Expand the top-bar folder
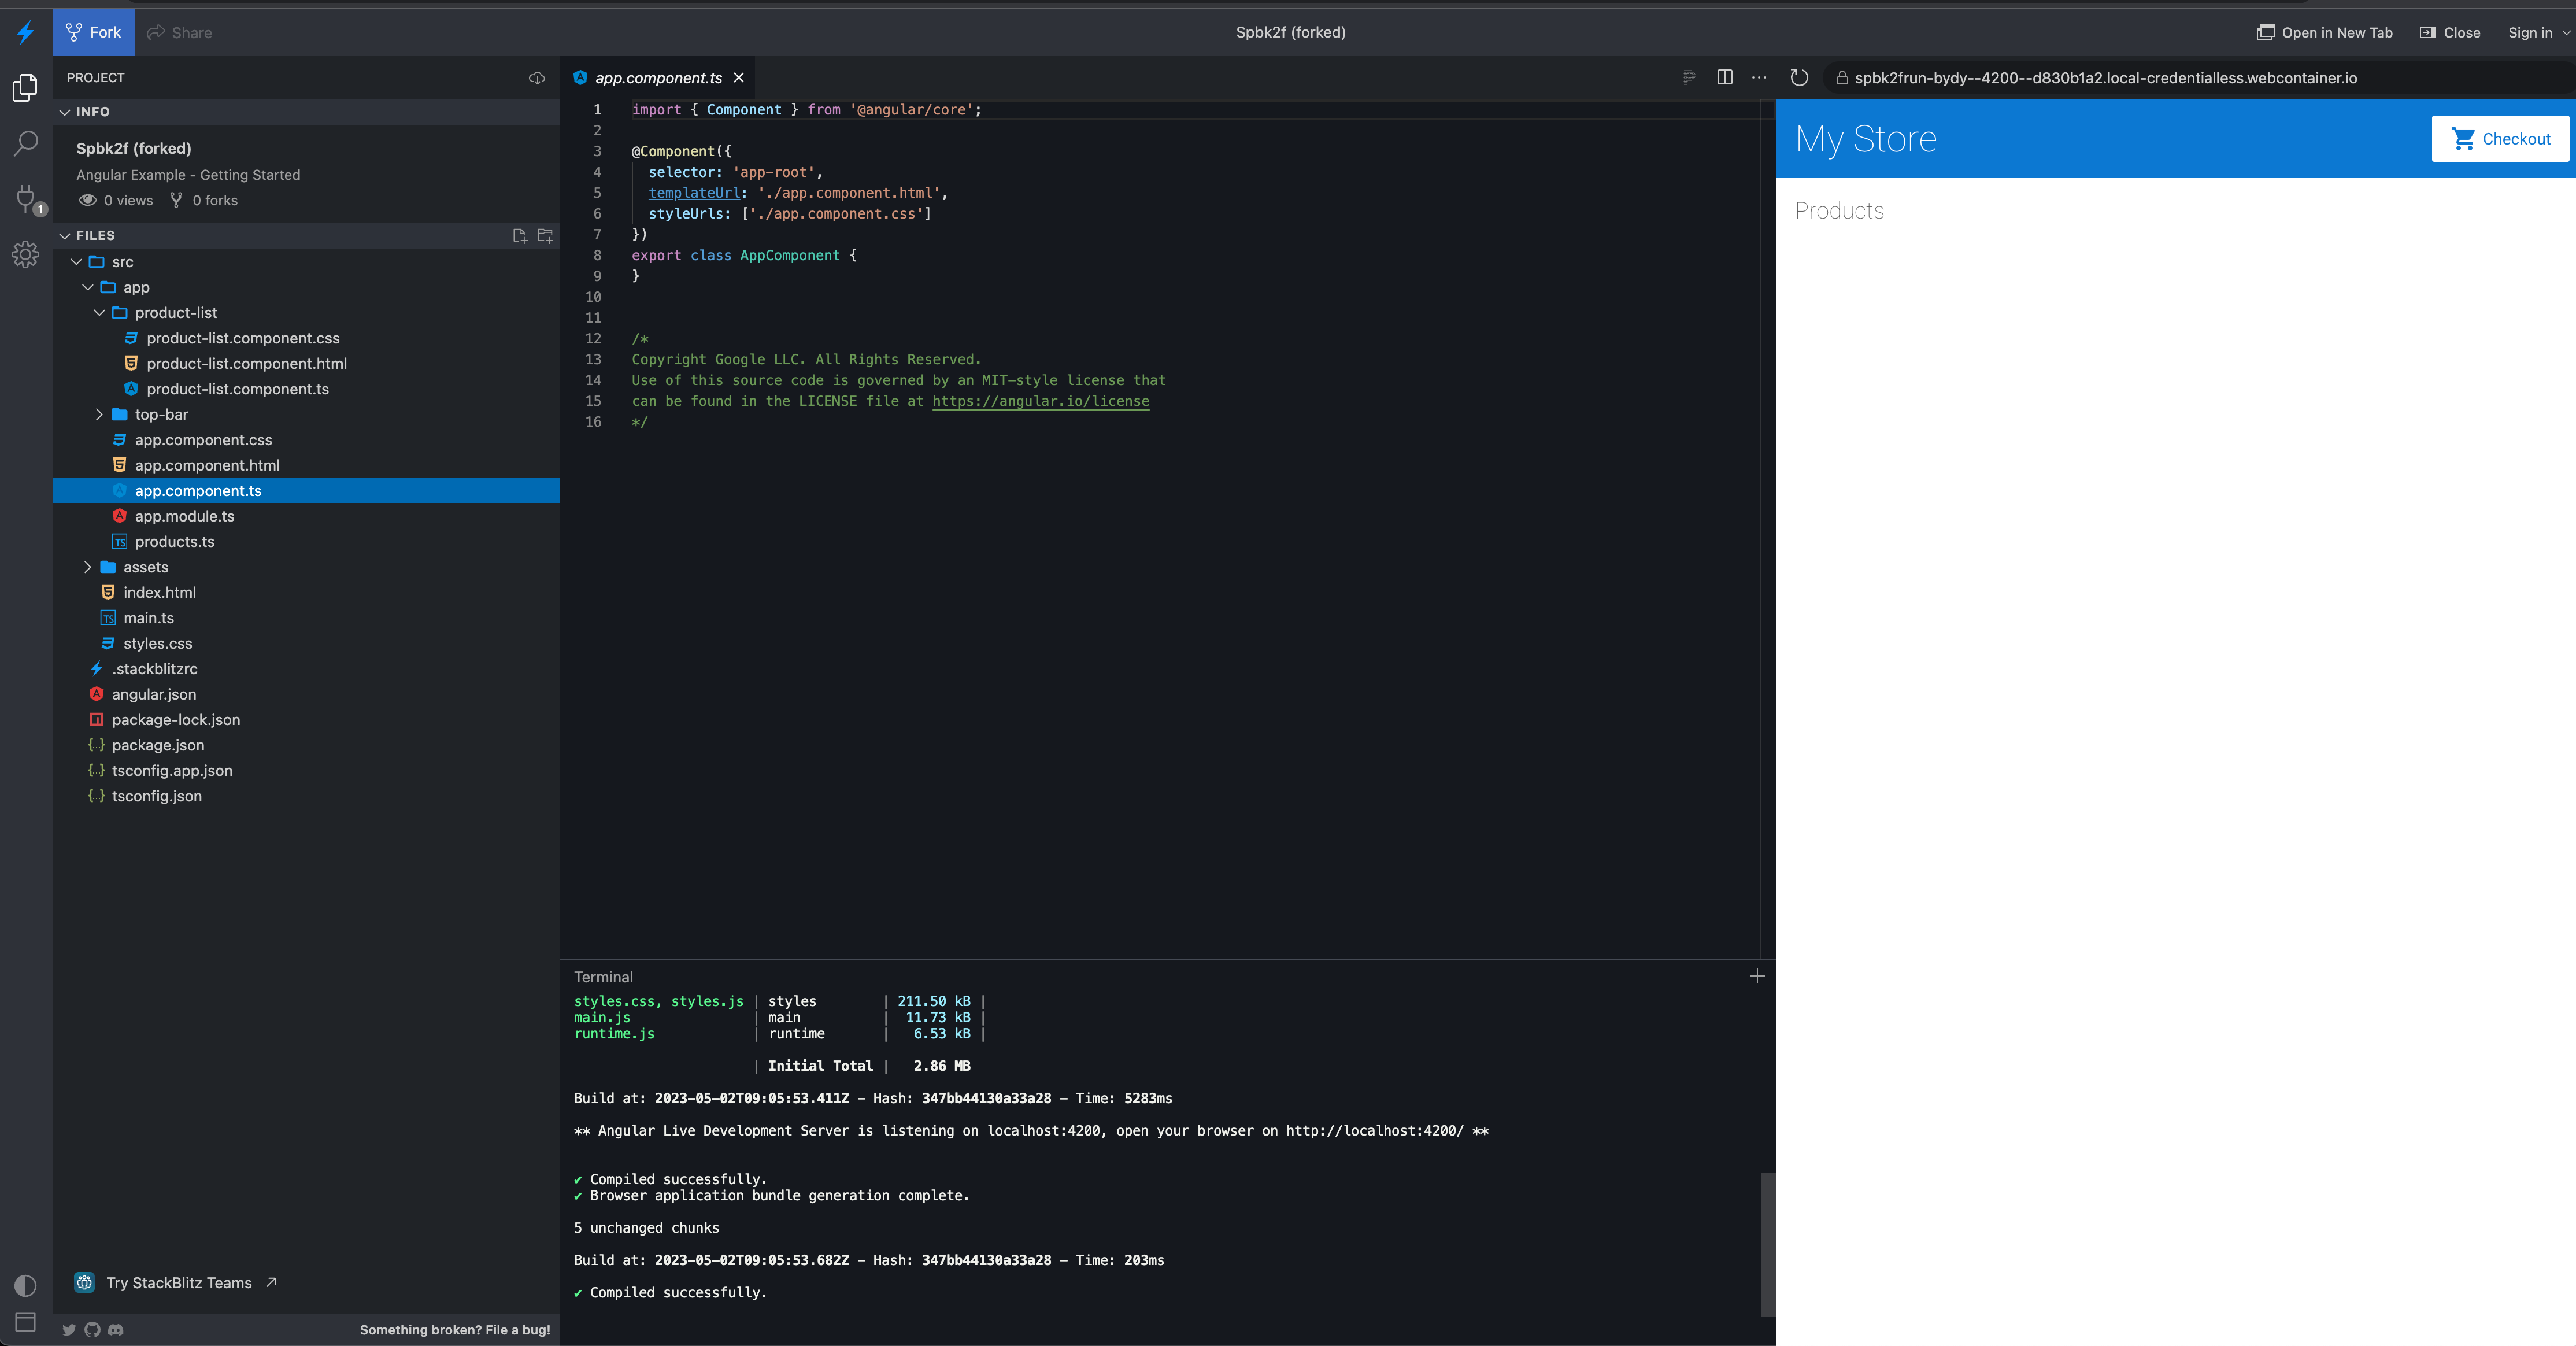Image resolution: width=2576 pixels, height=1346 pixels. [x=99, y=413]
